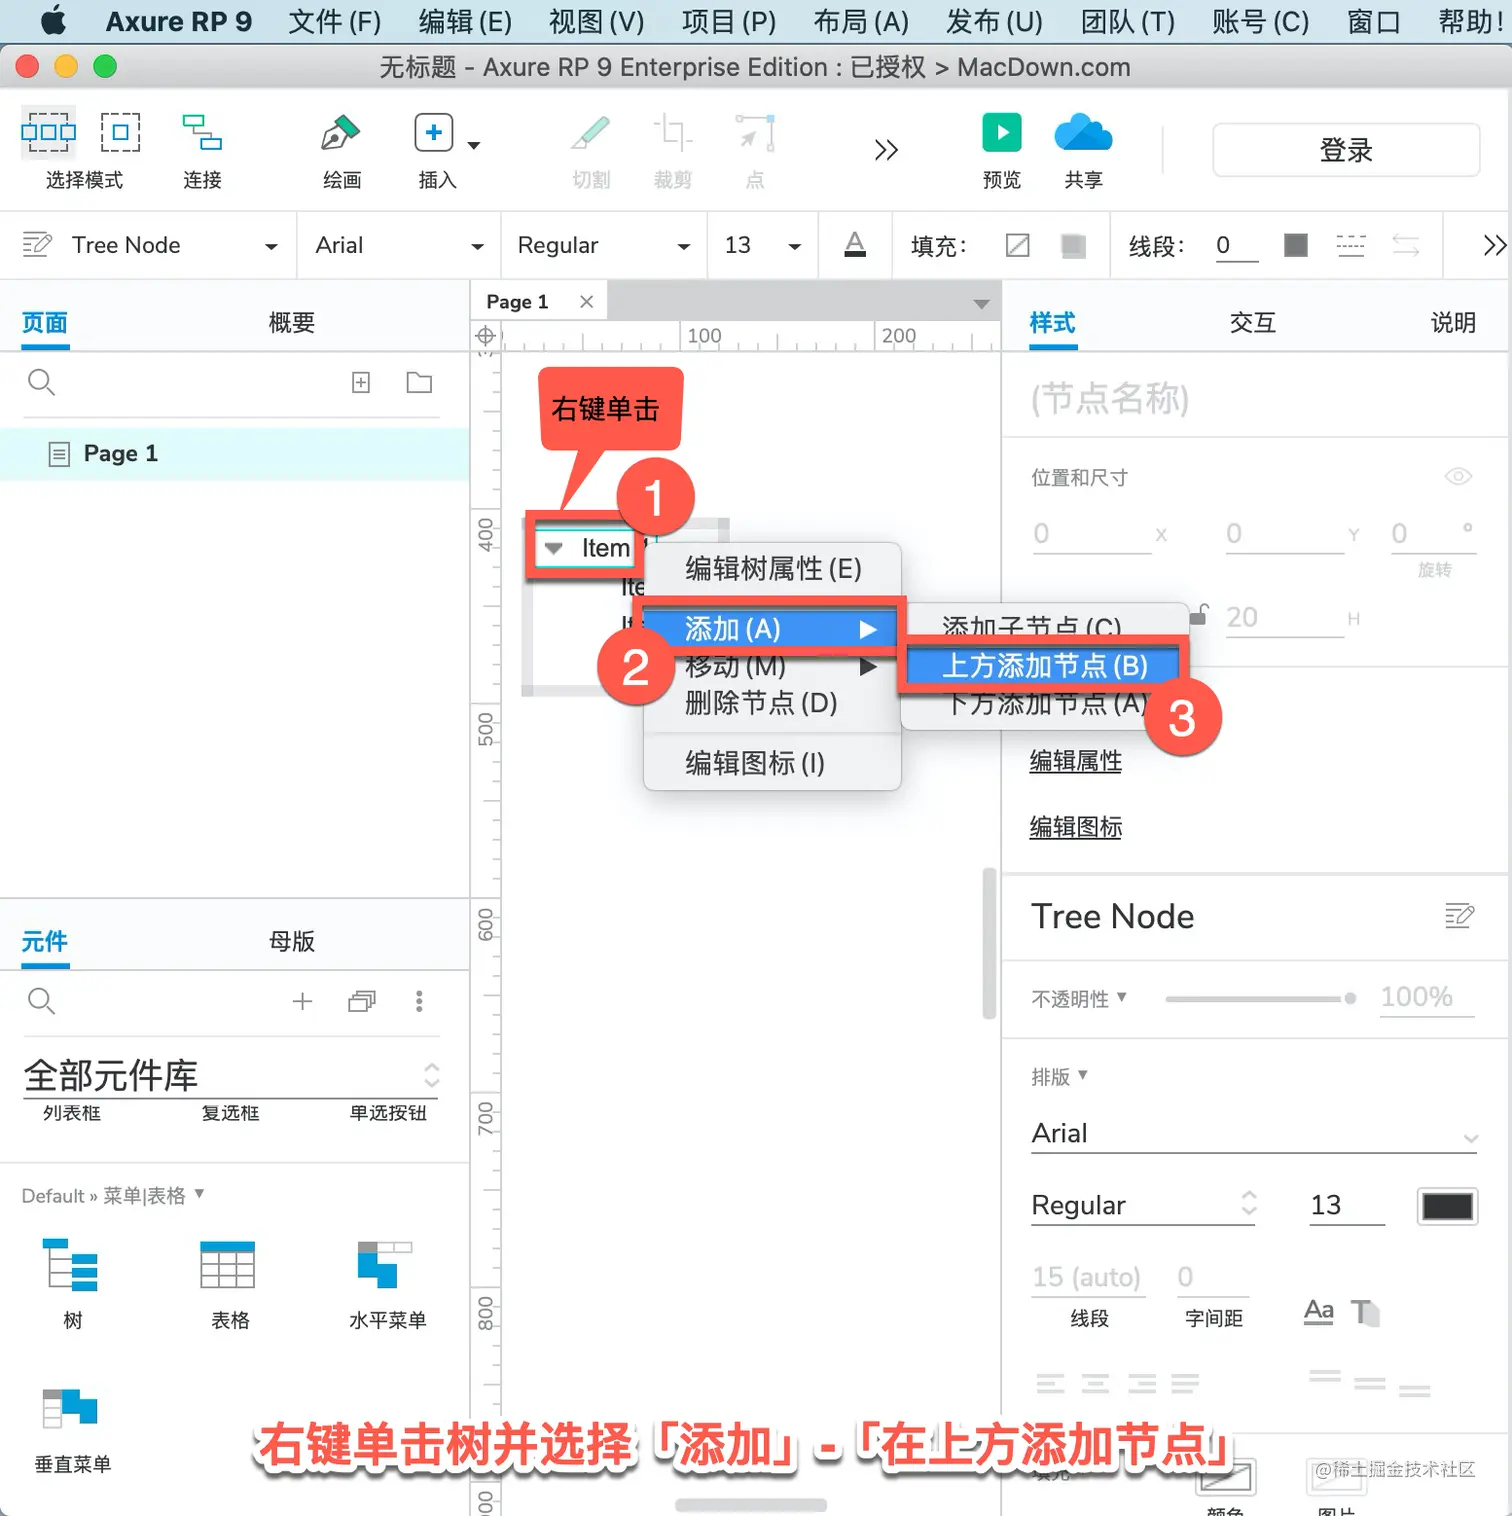Click the Edit Properties (编辑属性) link
1512x1516 pixels.
(1076, 762)
